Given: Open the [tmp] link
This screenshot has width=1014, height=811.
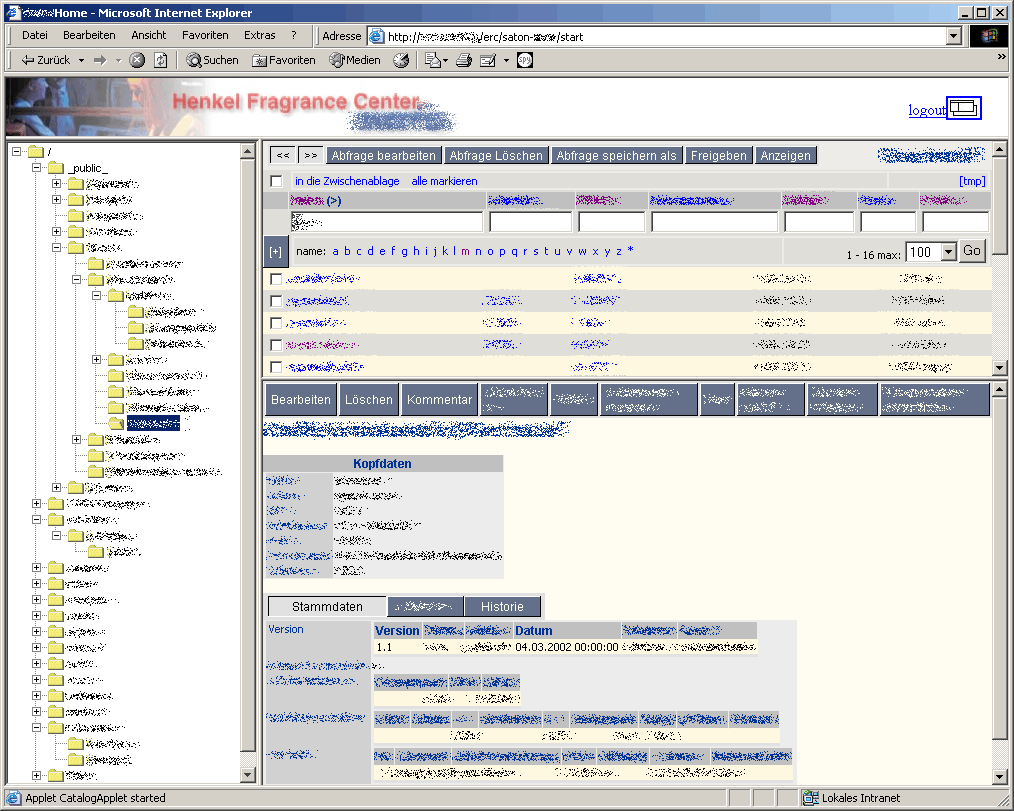Looking at the screenshot, I should 972,181.
